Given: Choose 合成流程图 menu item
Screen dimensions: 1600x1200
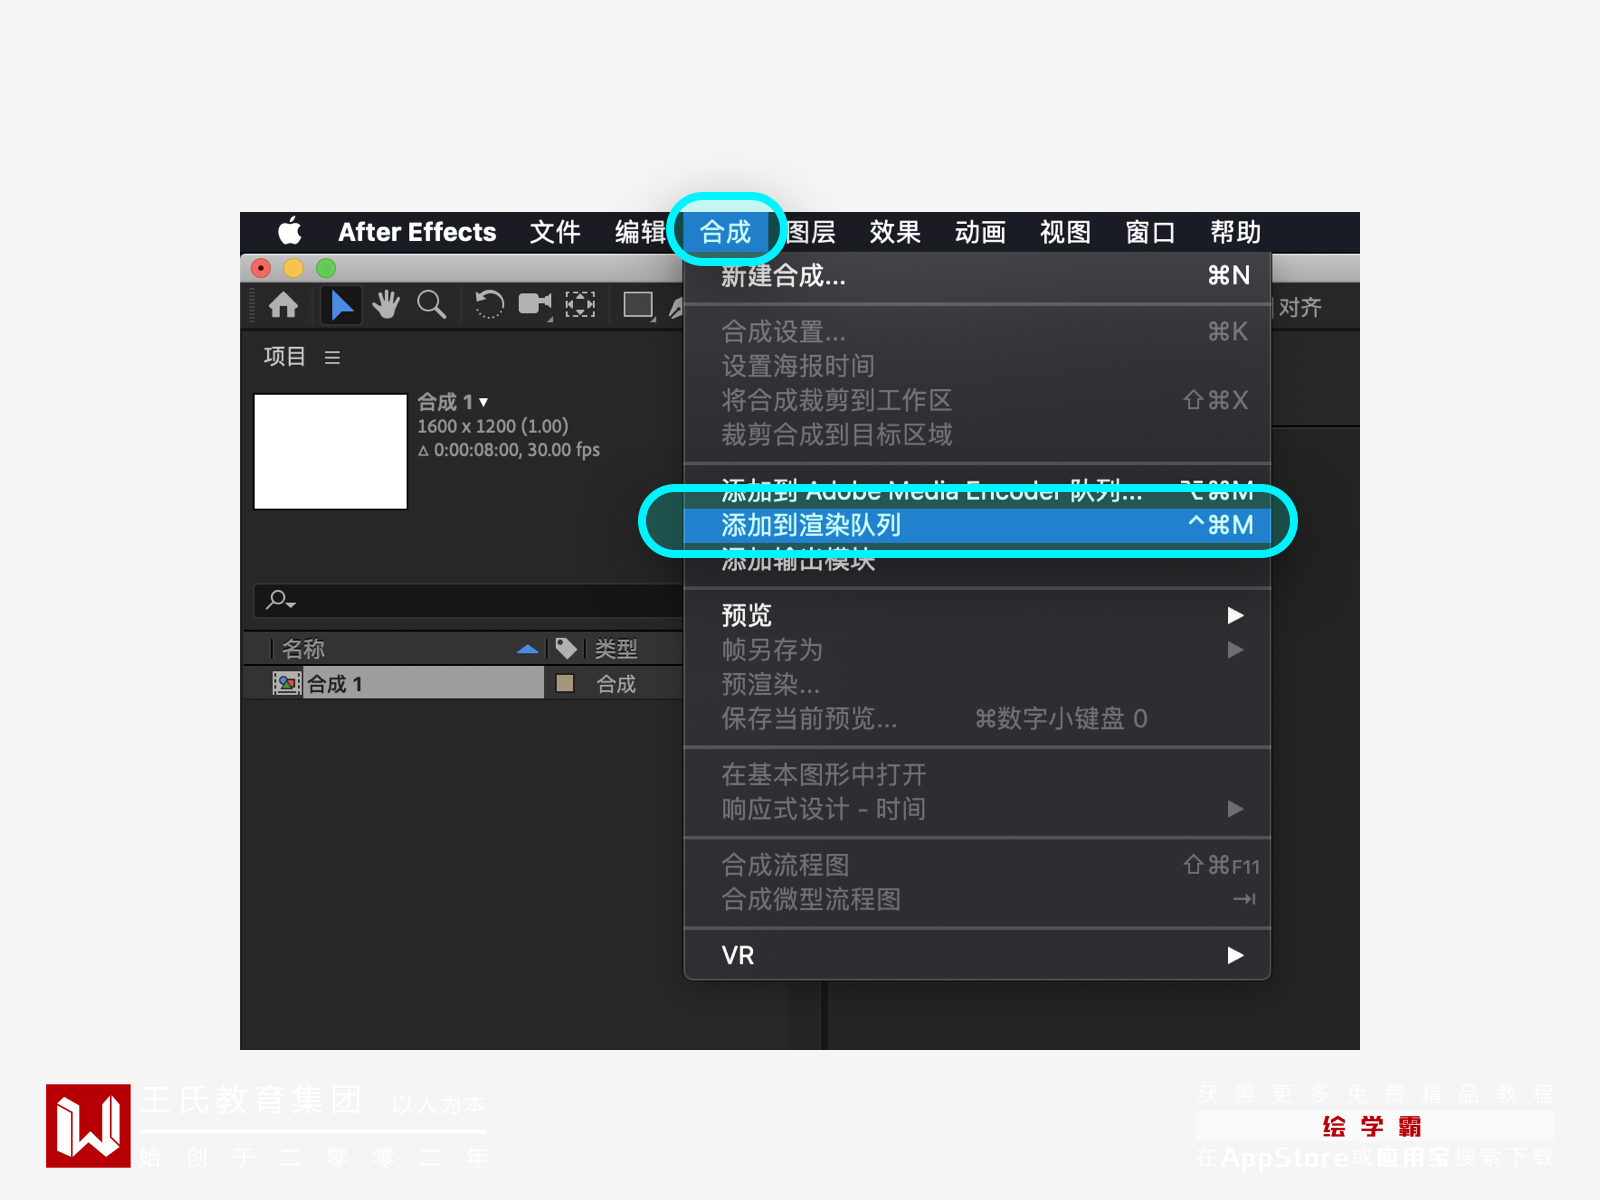Looking at the screenshot, I should [977, 865].
